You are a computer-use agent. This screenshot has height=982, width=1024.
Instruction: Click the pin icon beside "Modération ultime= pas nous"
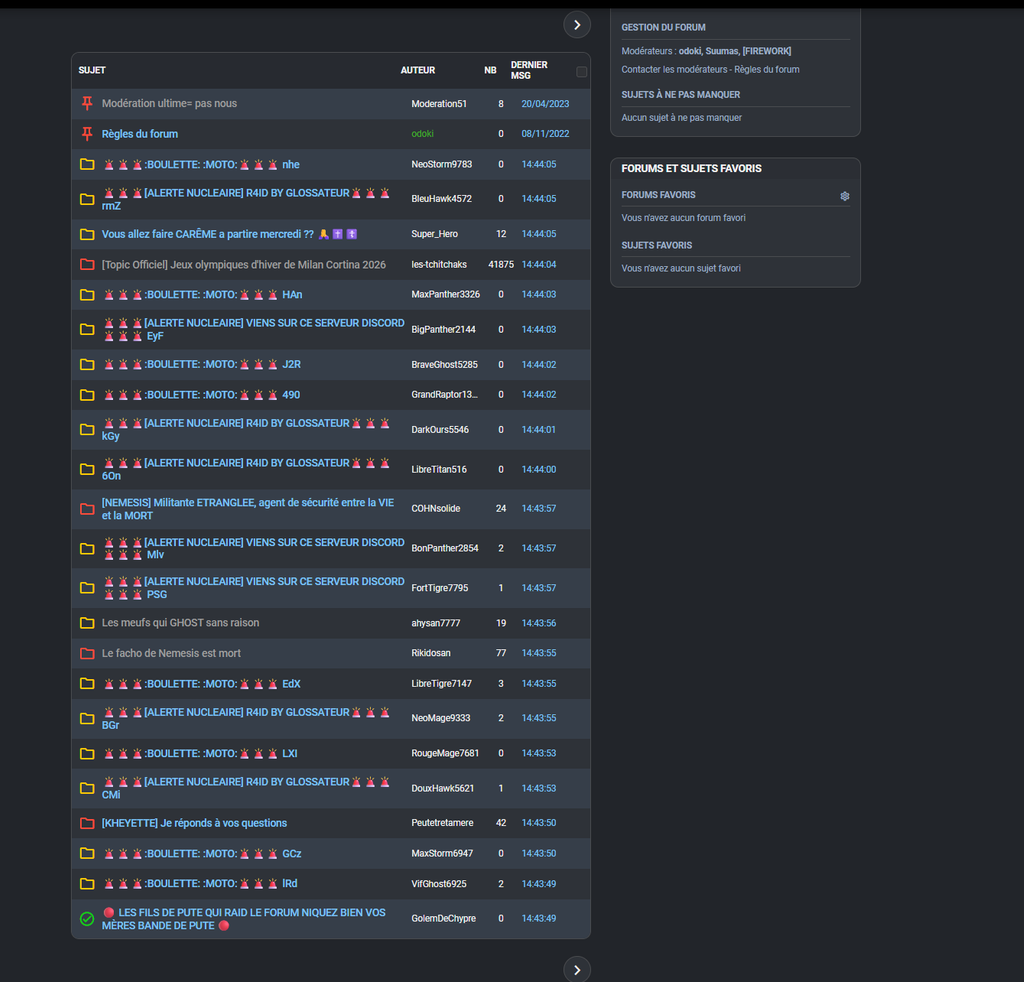coord(87,104)
